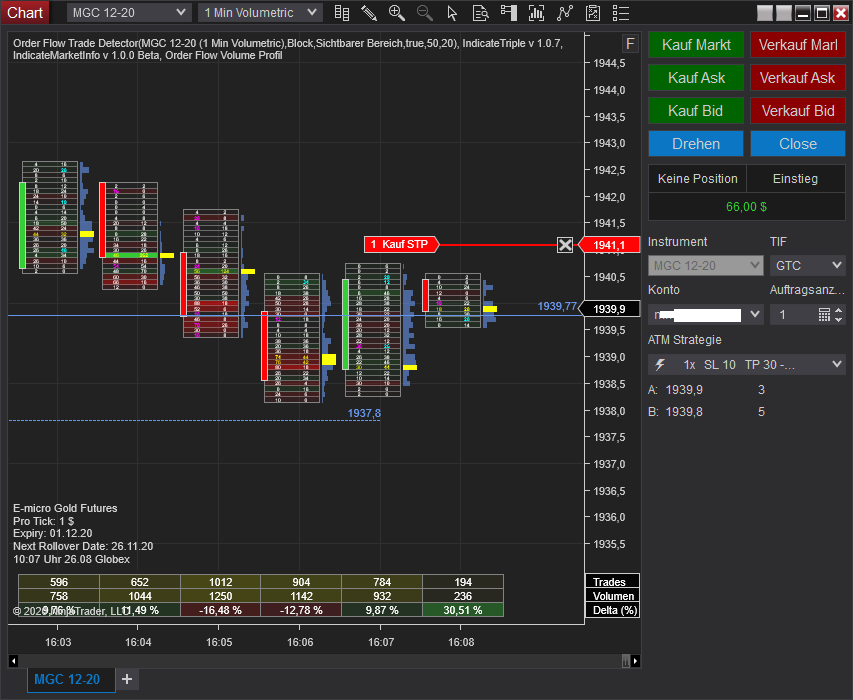Add a new chart tab with plus
This screenshot has width=853, height=700.
[x=127, y=679]
